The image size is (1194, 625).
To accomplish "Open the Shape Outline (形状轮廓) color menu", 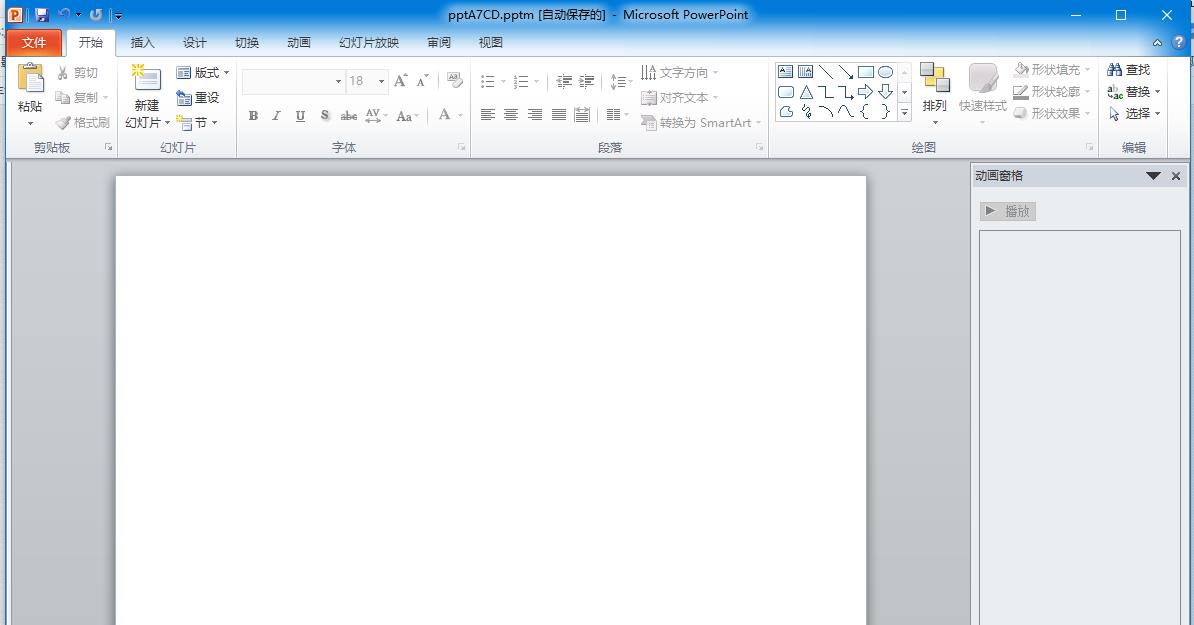I will [x=1052, y=91].
